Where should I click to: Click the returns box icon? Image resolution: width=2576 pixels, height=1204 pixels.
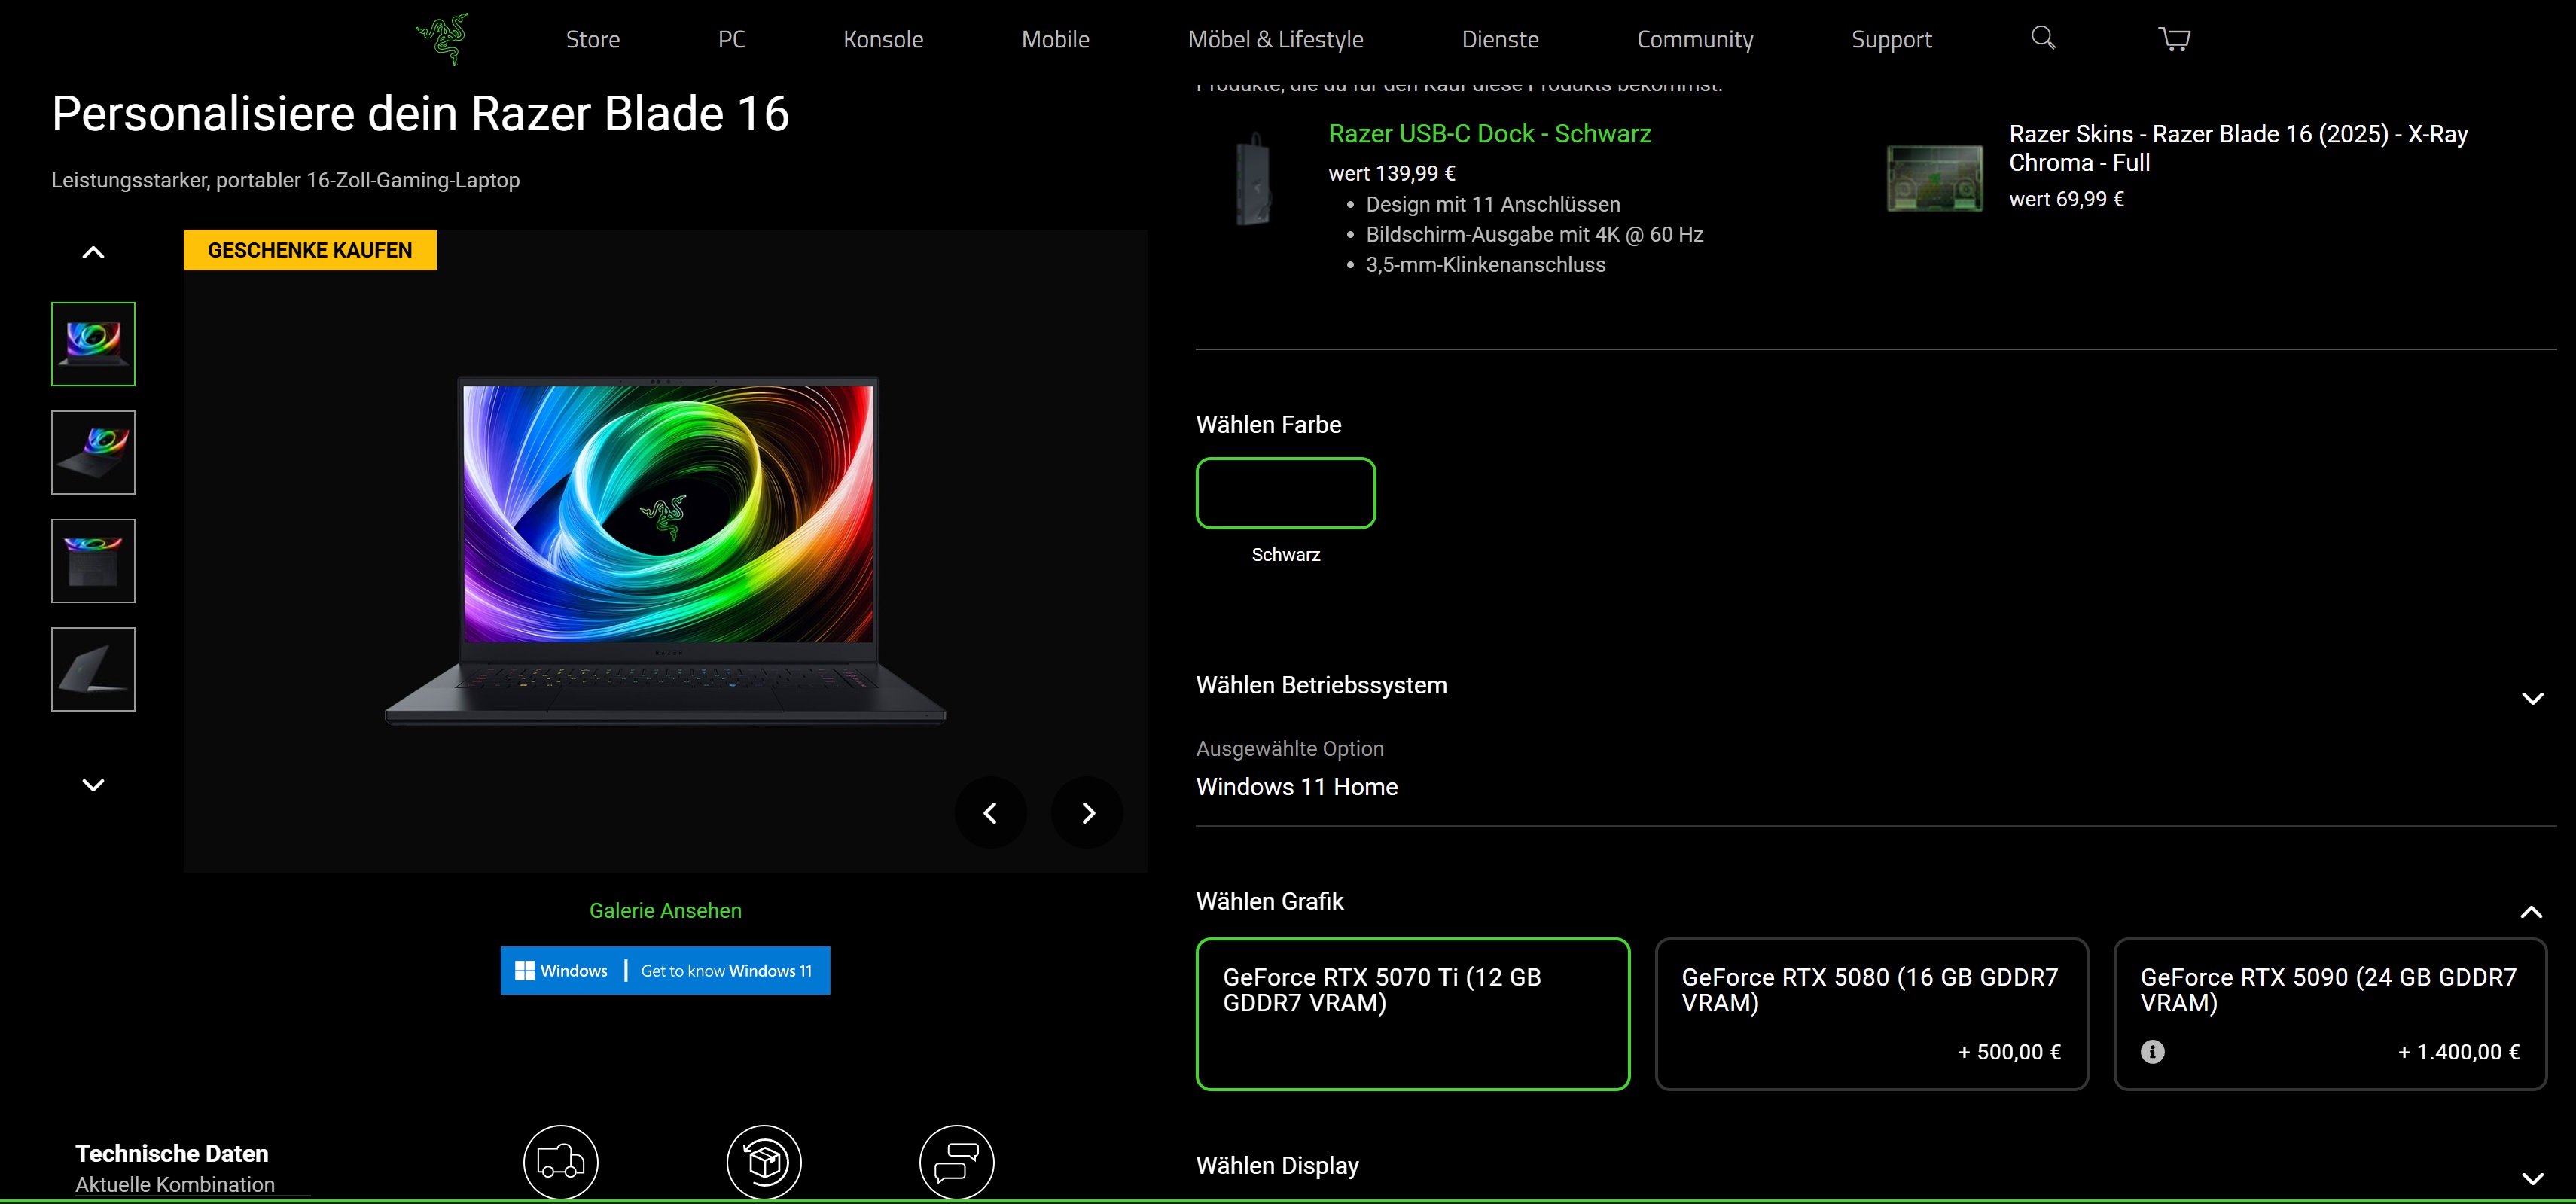click(x=763, y=1162)
